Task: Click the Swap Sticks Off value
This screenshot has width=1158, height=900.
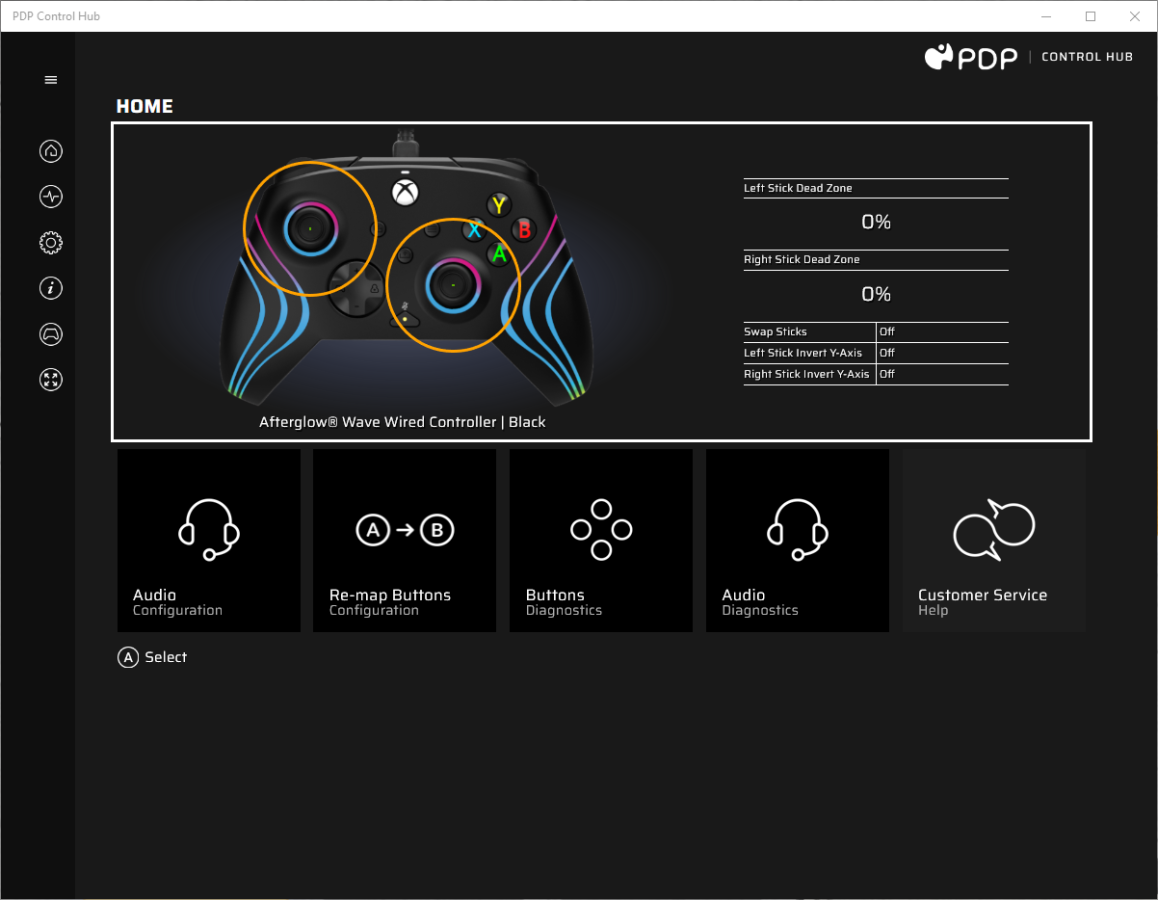Action: coord(887,332)
